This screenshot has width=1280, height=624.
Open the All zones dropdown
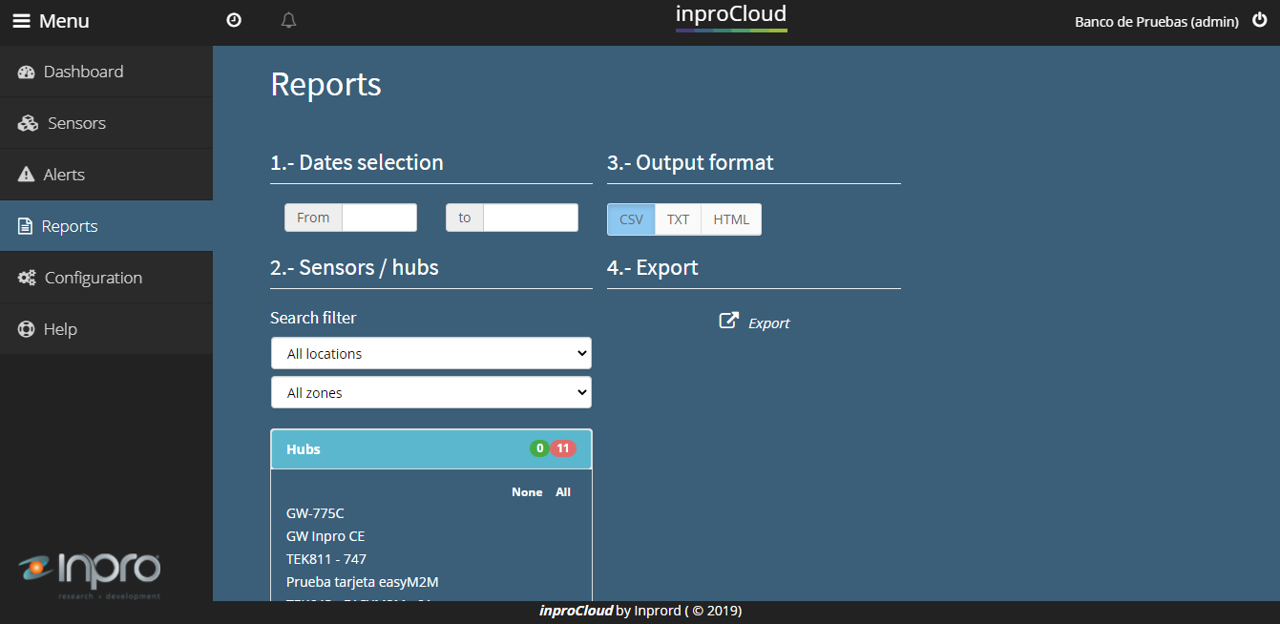[431, 392]
